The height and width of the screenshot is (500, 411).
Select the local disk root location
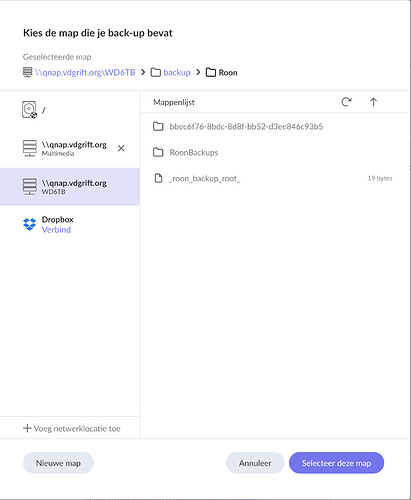click(x=70, y=110)
